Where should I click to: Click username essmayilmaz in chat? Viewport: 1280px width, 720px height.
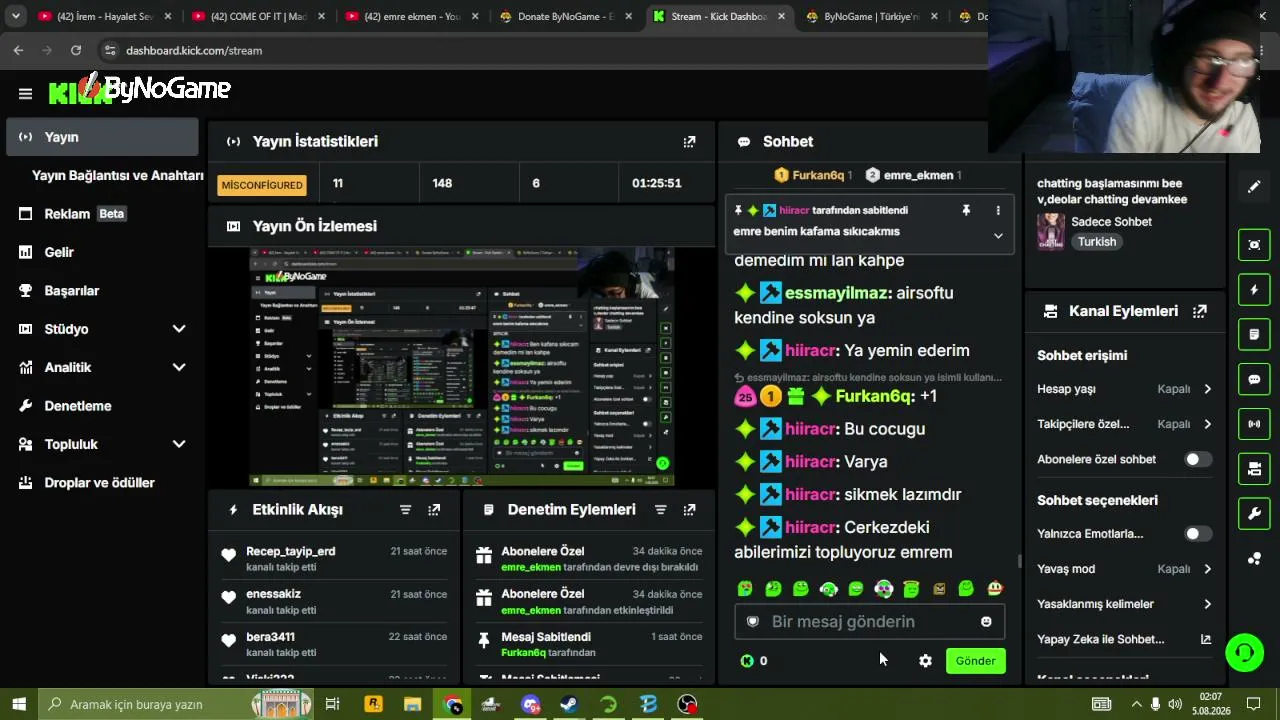pyautogui.click(x=837, y=293)
